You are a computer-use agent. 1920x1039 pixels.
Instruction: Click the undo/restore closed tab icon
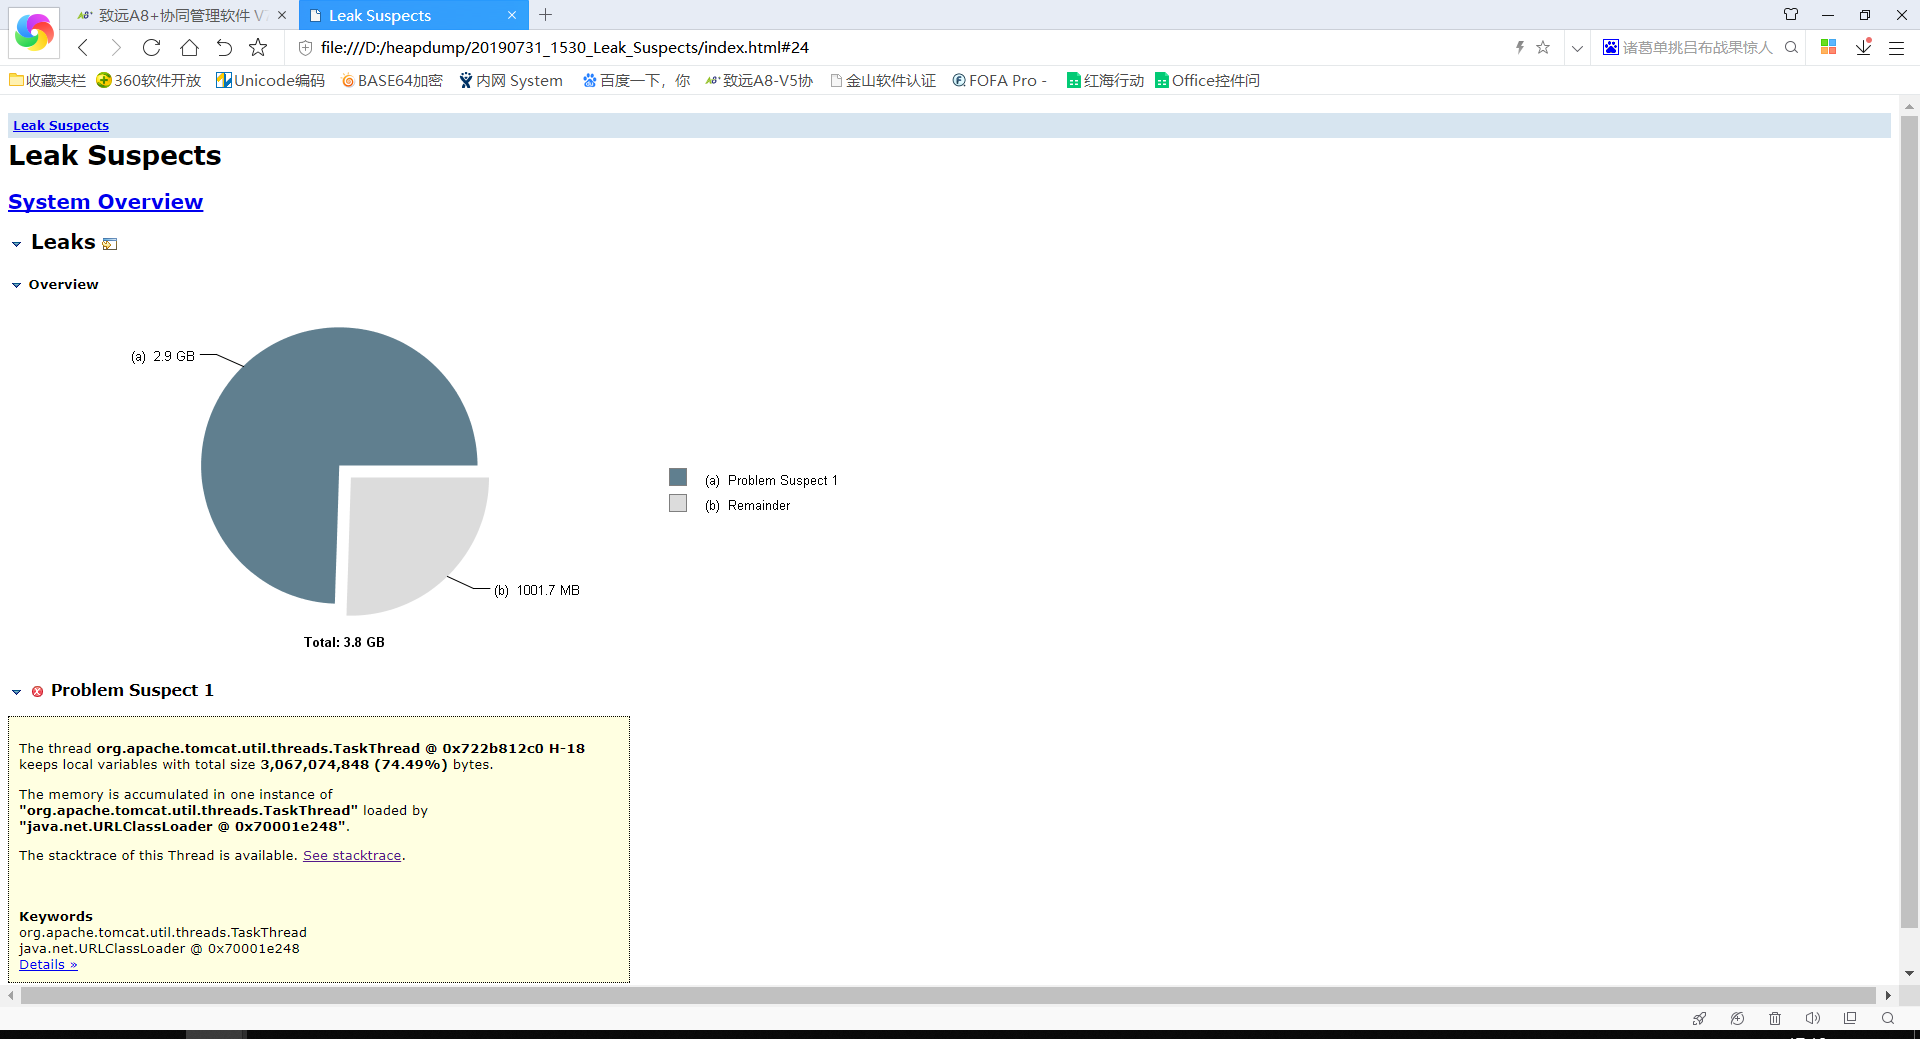point(224,47)
